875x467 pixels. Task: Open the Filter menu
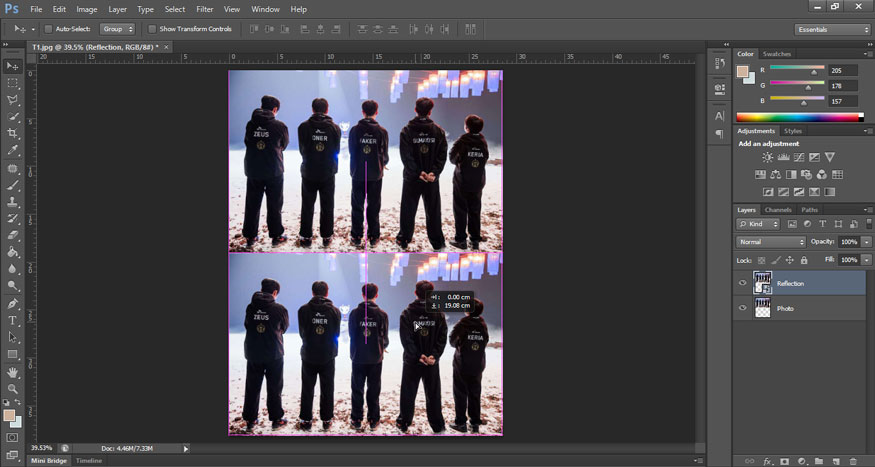[204, 9]
